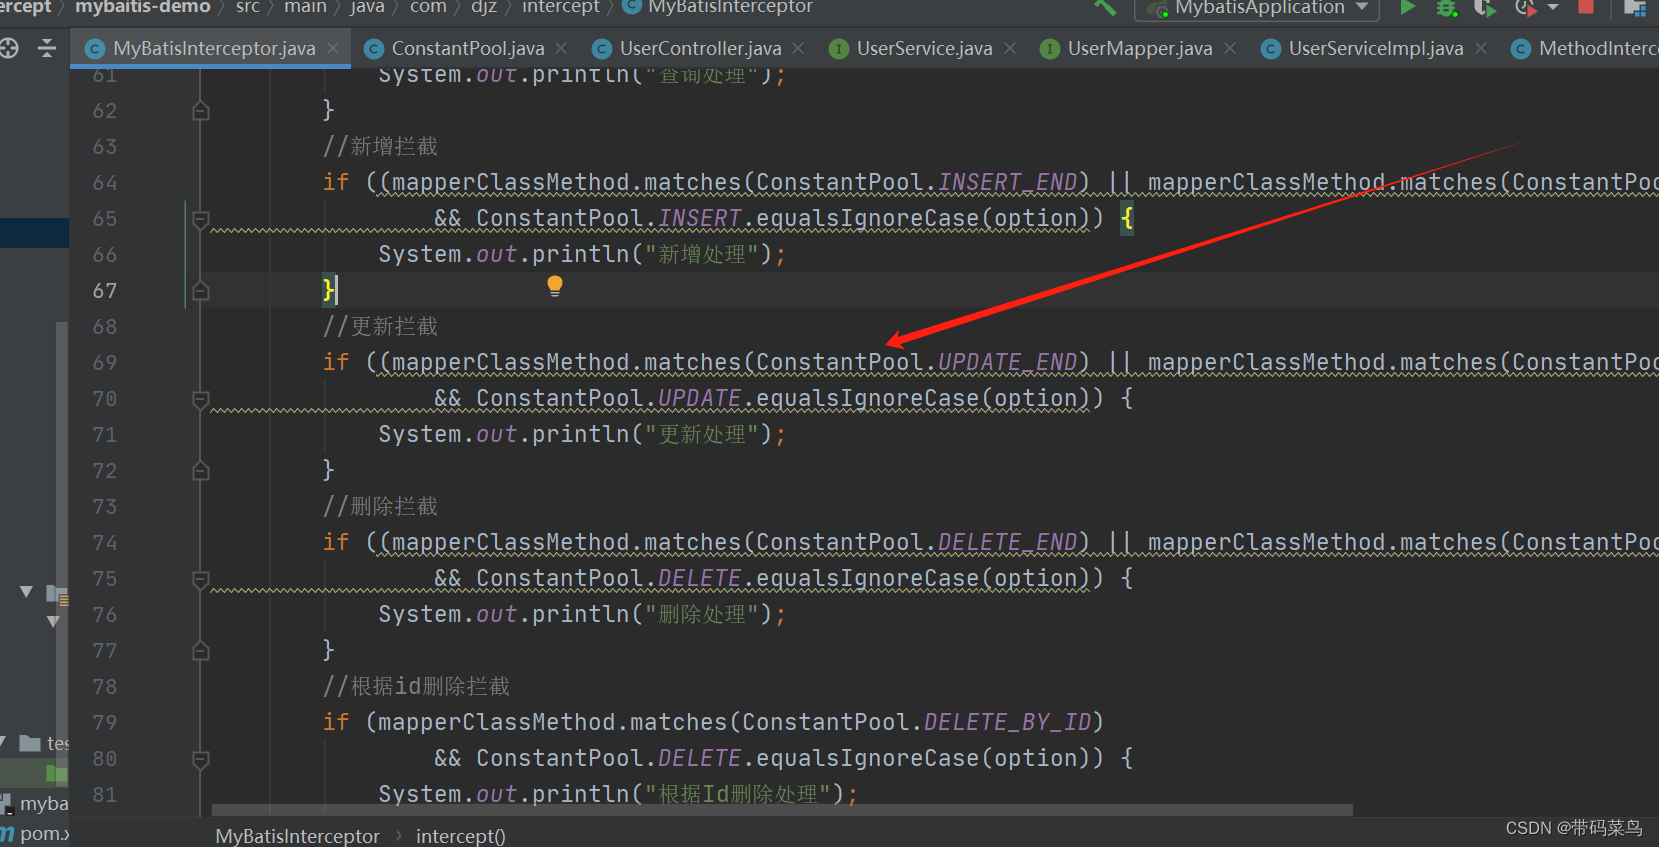Click the MyBatisInterceptor class icon in breadcrumb
The width and height of the screenshot is (1659, 847).
coord(632,7)
